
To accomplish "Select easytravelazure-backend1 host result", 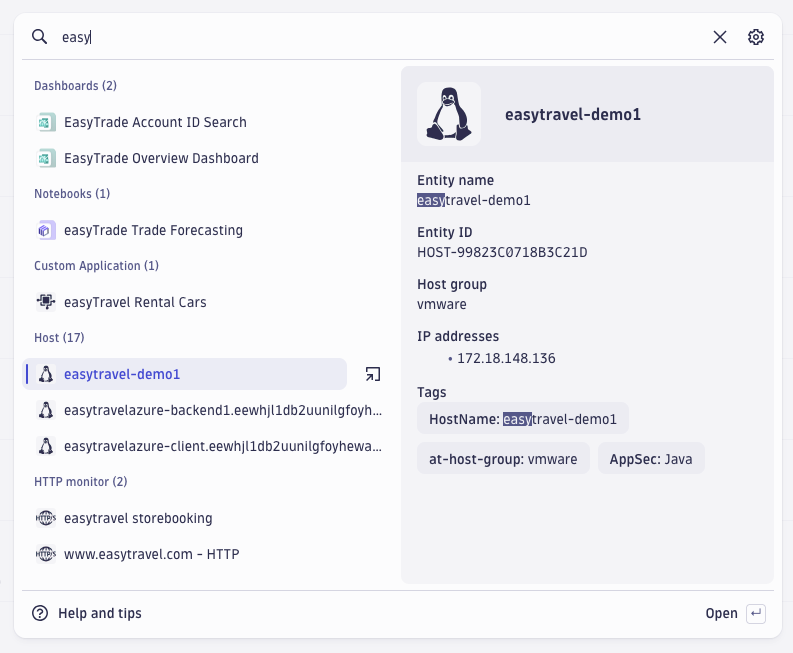I will pos(222,410).
